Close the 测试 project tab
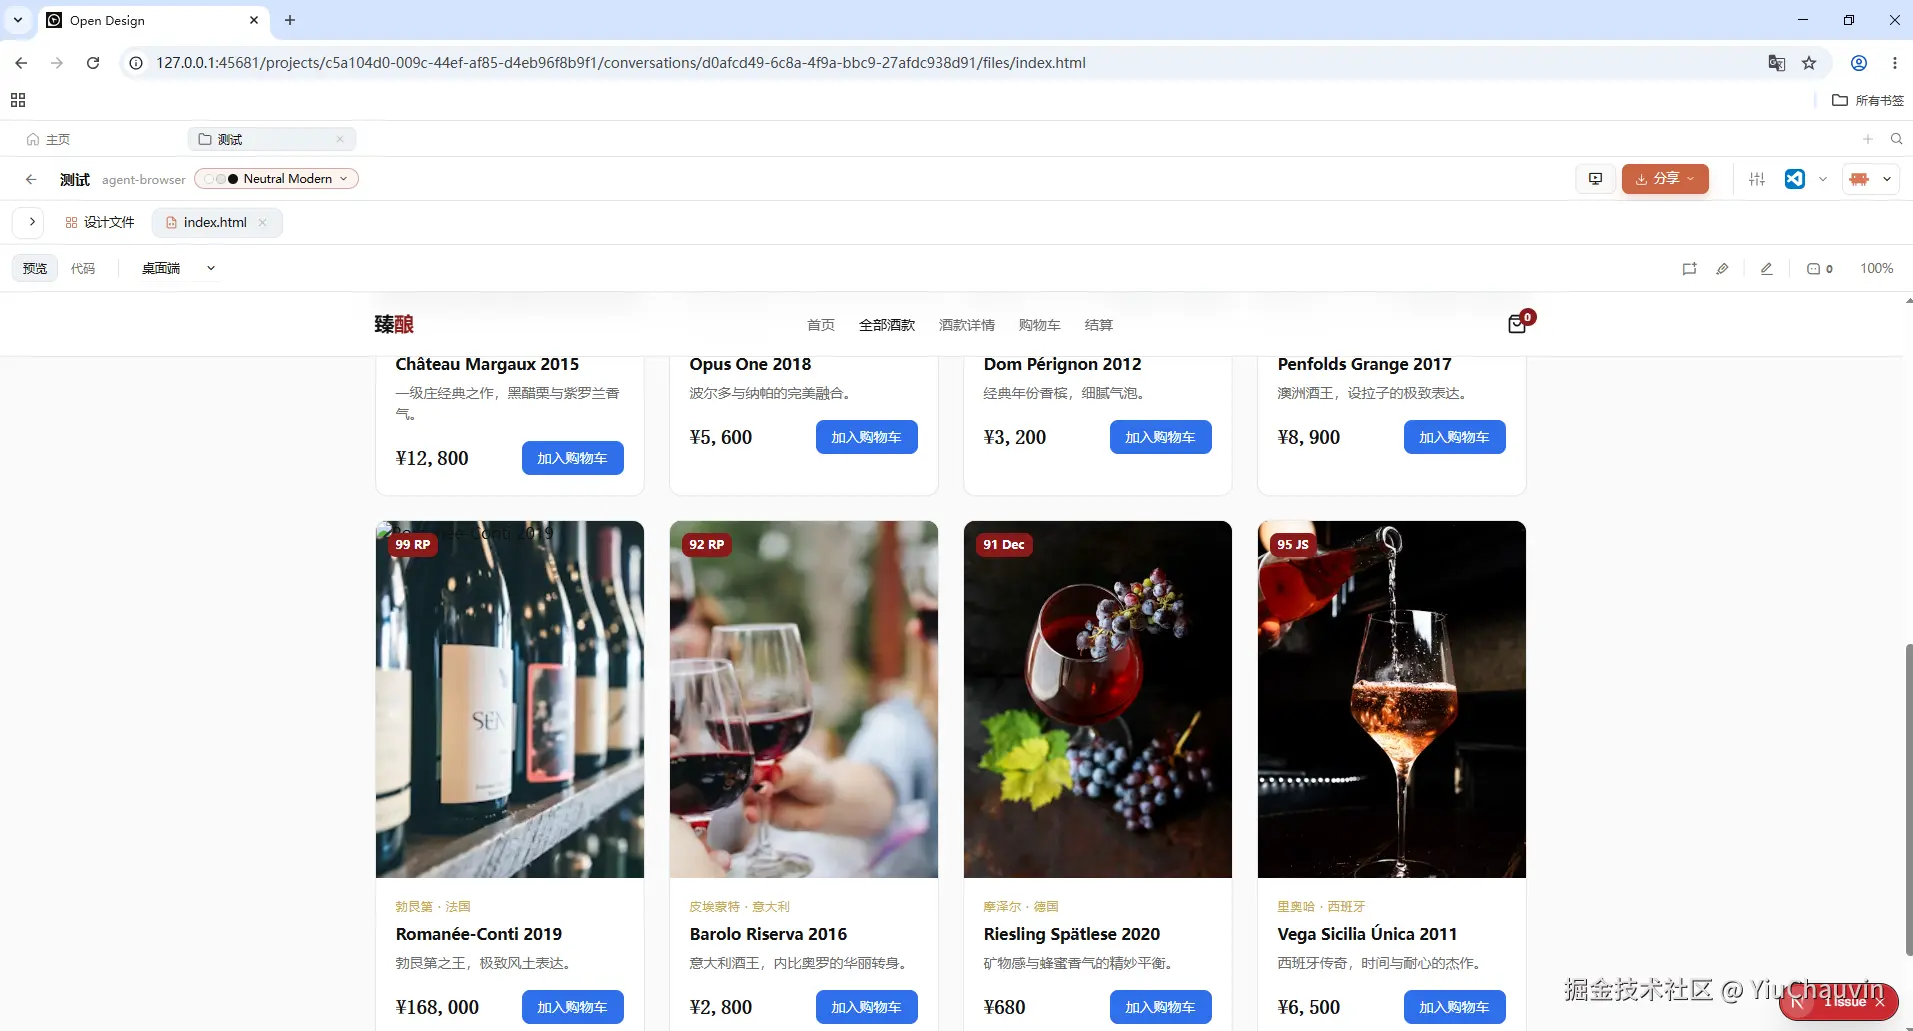Screen dimensions: 1913x1031 tap(340, 139)
